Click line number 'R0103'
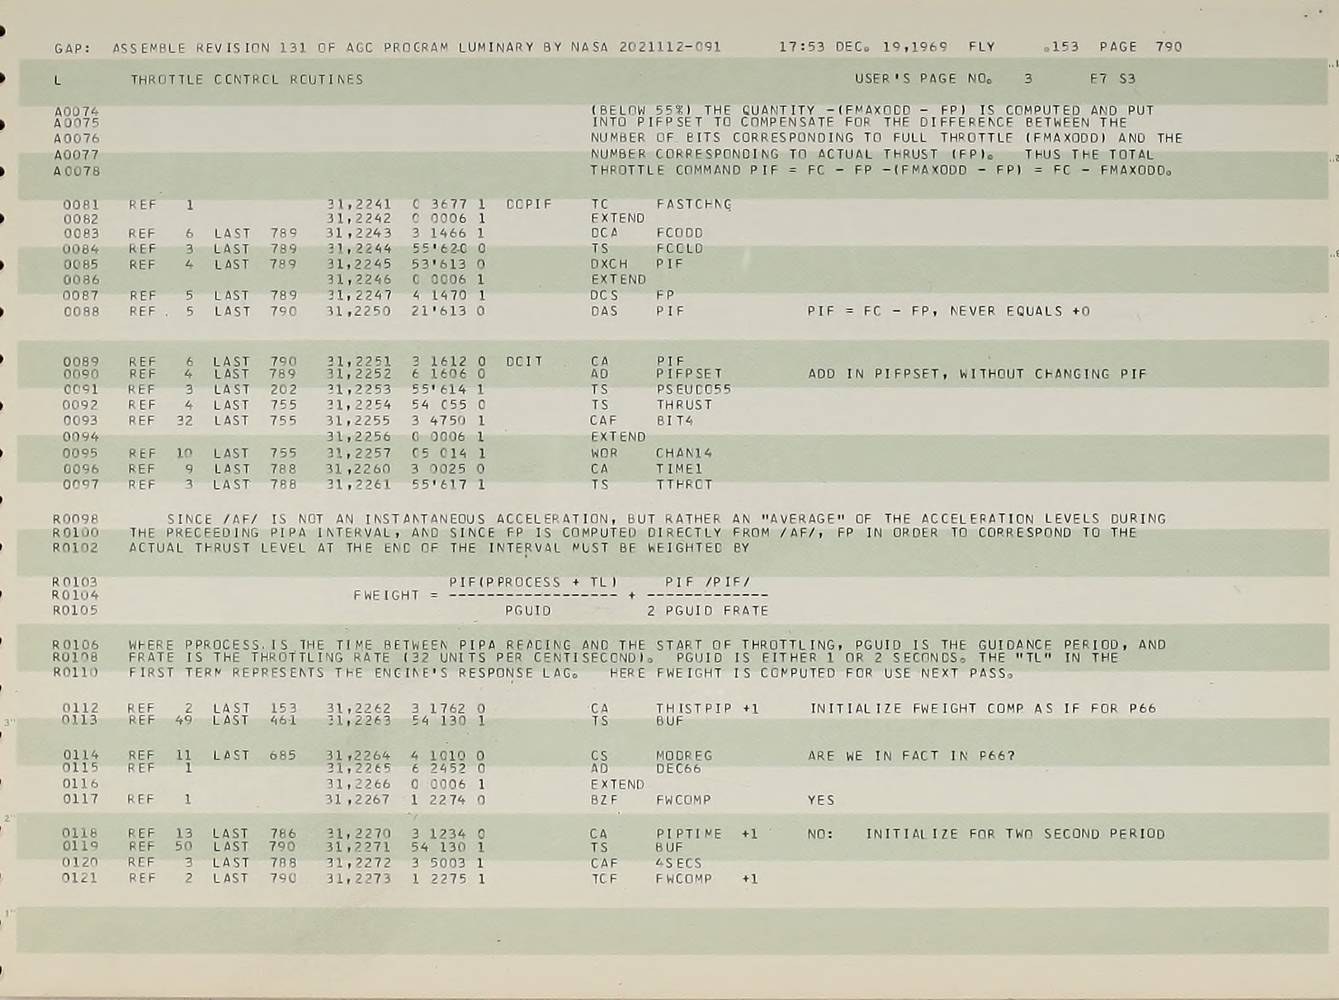The image size is (1339, 1000). point(76,582)
